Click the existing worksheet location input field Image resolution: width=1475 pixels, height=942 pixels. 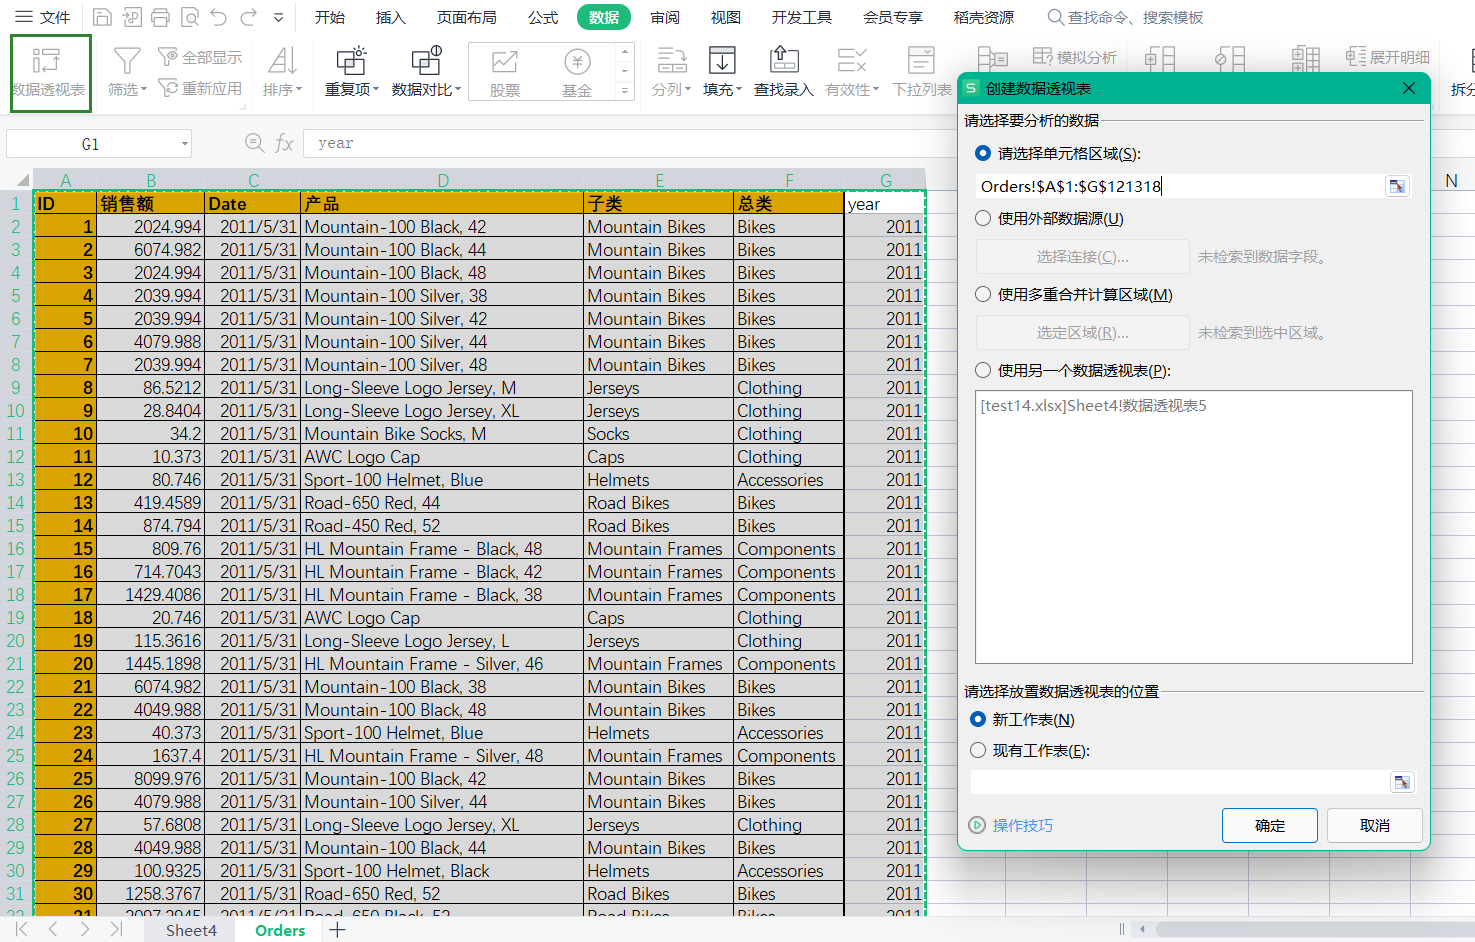(1180, 782)
